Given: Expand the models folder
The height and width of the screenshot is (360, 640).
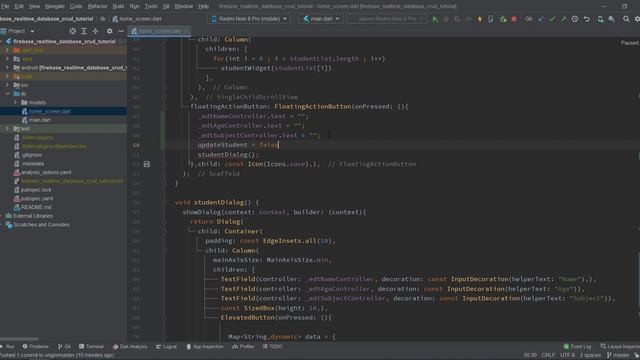Looking at the screenshot, I should pyautogui.click(x=16, y=102).
